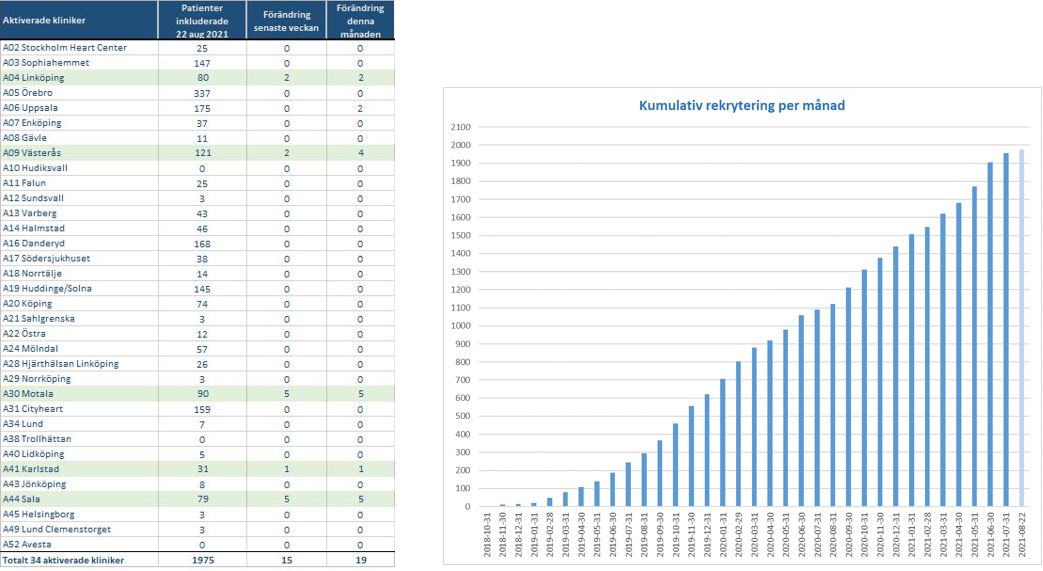Click the 2021-06-30 chart bar
Image resolution: width=1043 pixels, height=571 pixels.
coord(990,334)
